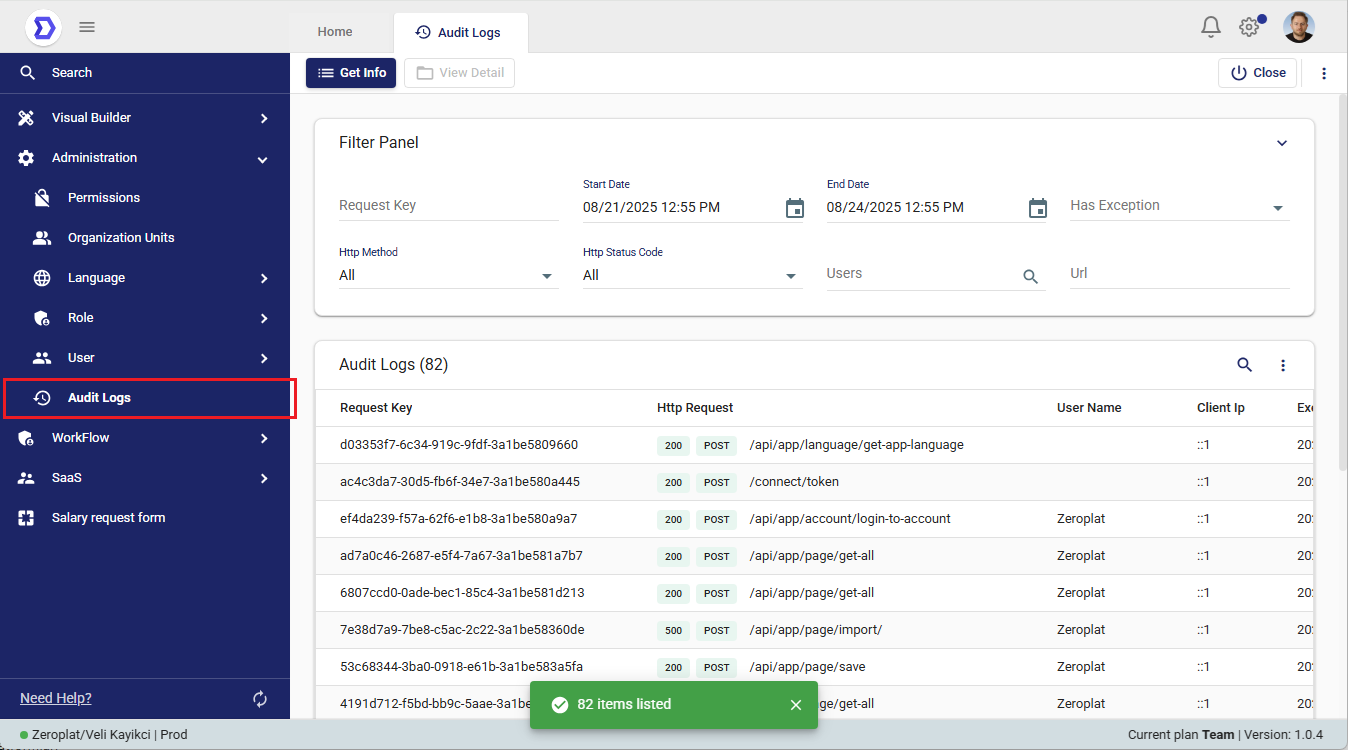Open the Http Method dropdown
Image resolution: width=1348 pixels, height=750 pixels.
447,275
